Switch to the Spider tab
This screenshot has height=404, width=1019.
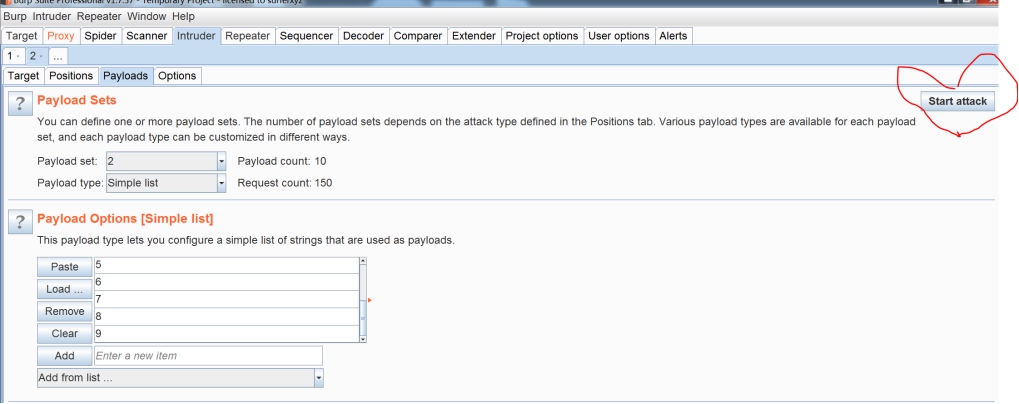click(x=100, y=36)
